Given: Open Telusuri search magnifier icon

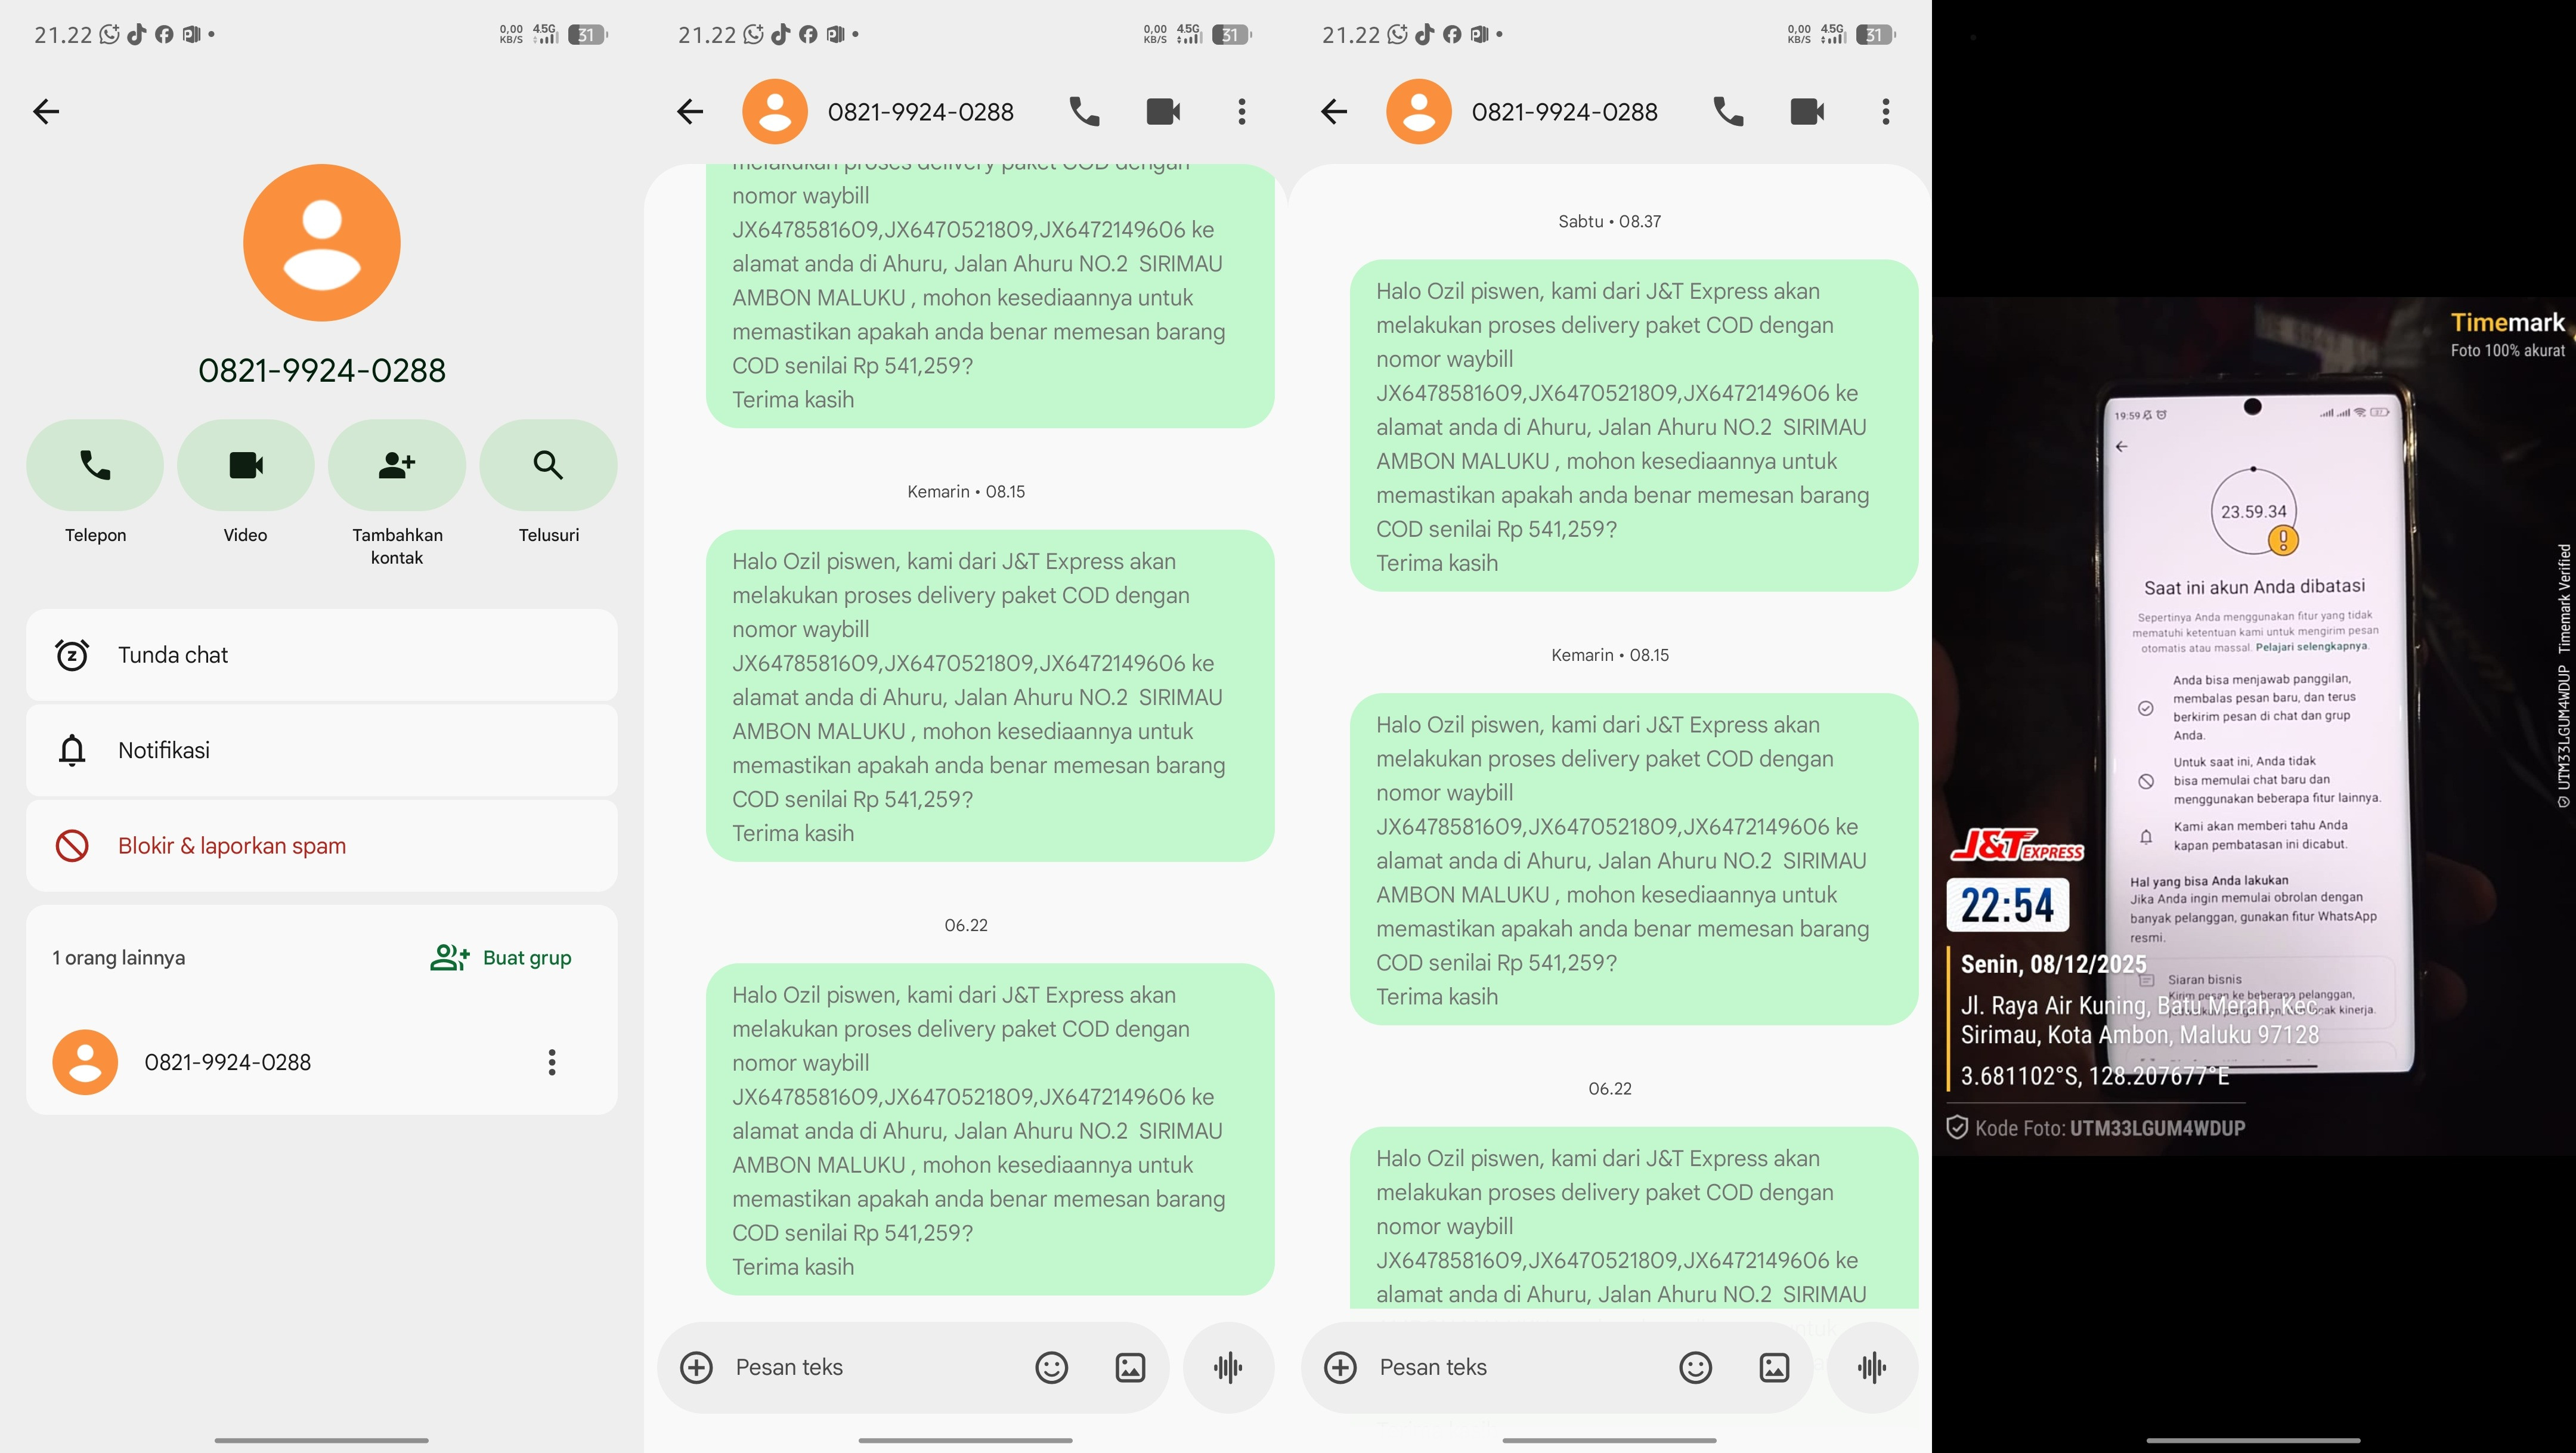Looking at the screenshot, I should pyautogui.click(x=548, y=465).
